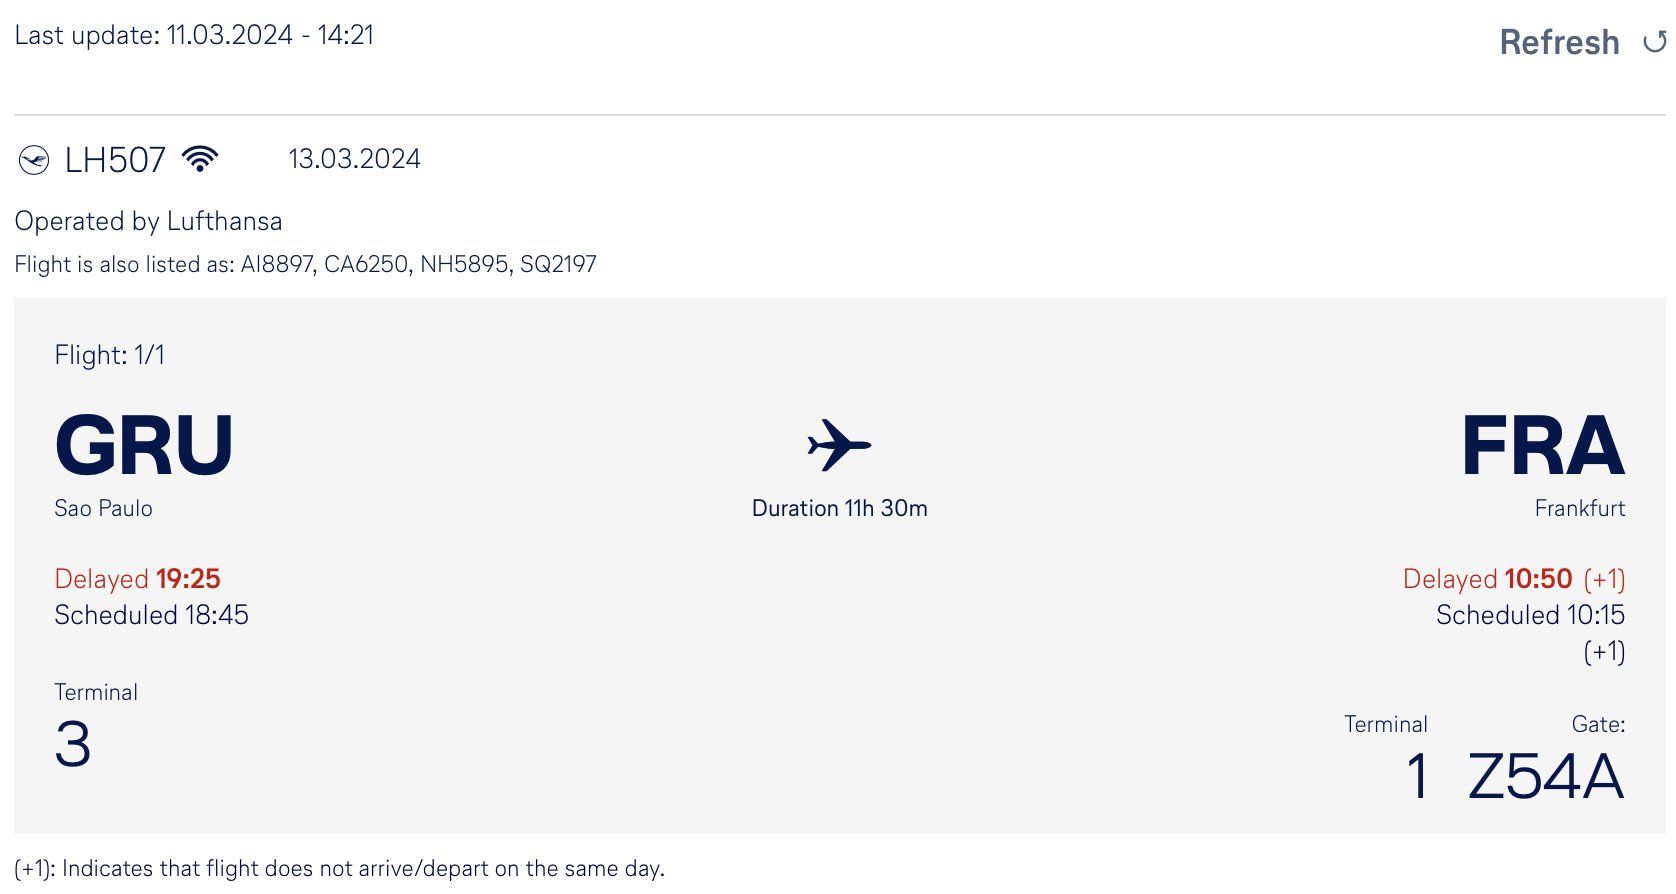The width and height of the screenshot is (1676, 894).
Task: Click the Operated by Lufthansa text
Action: click(x=148, y=221)
